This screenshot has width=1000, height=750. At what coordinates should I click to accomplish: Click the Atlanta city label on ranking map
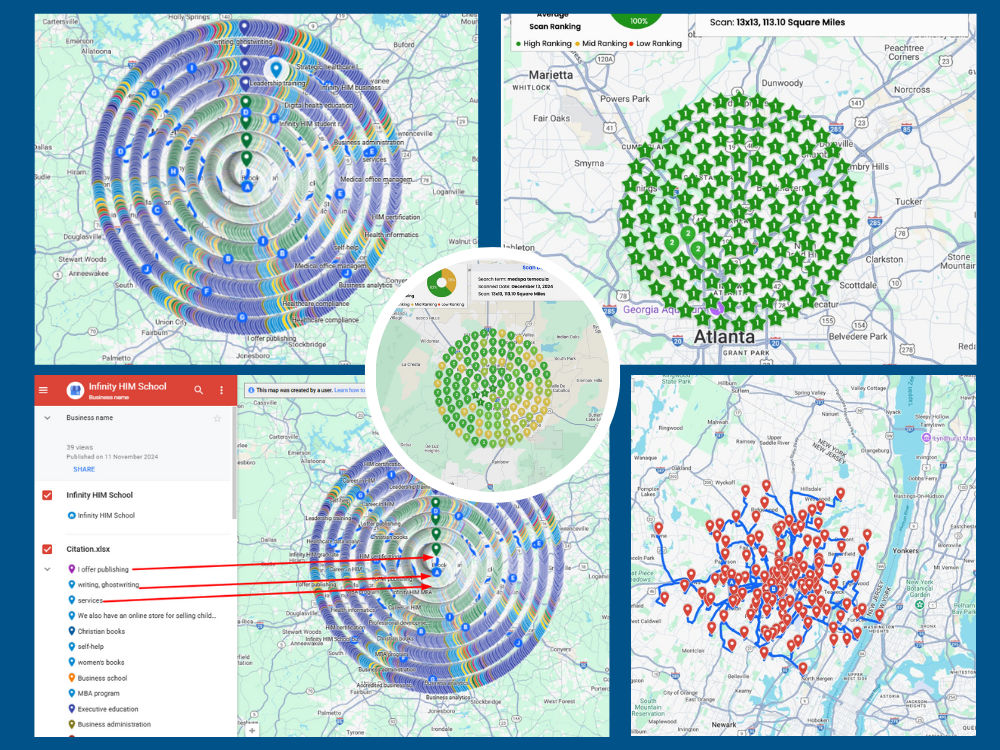(x=724, y=337)
